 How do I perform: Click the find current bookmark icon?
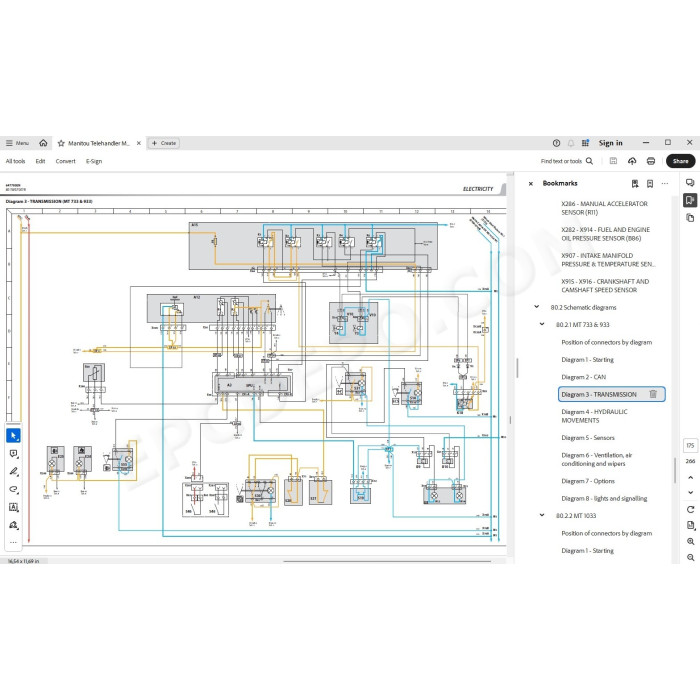click(635, 183)
